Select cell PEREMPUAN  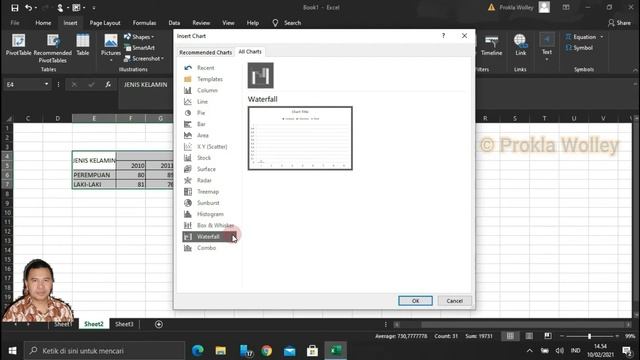94,175
